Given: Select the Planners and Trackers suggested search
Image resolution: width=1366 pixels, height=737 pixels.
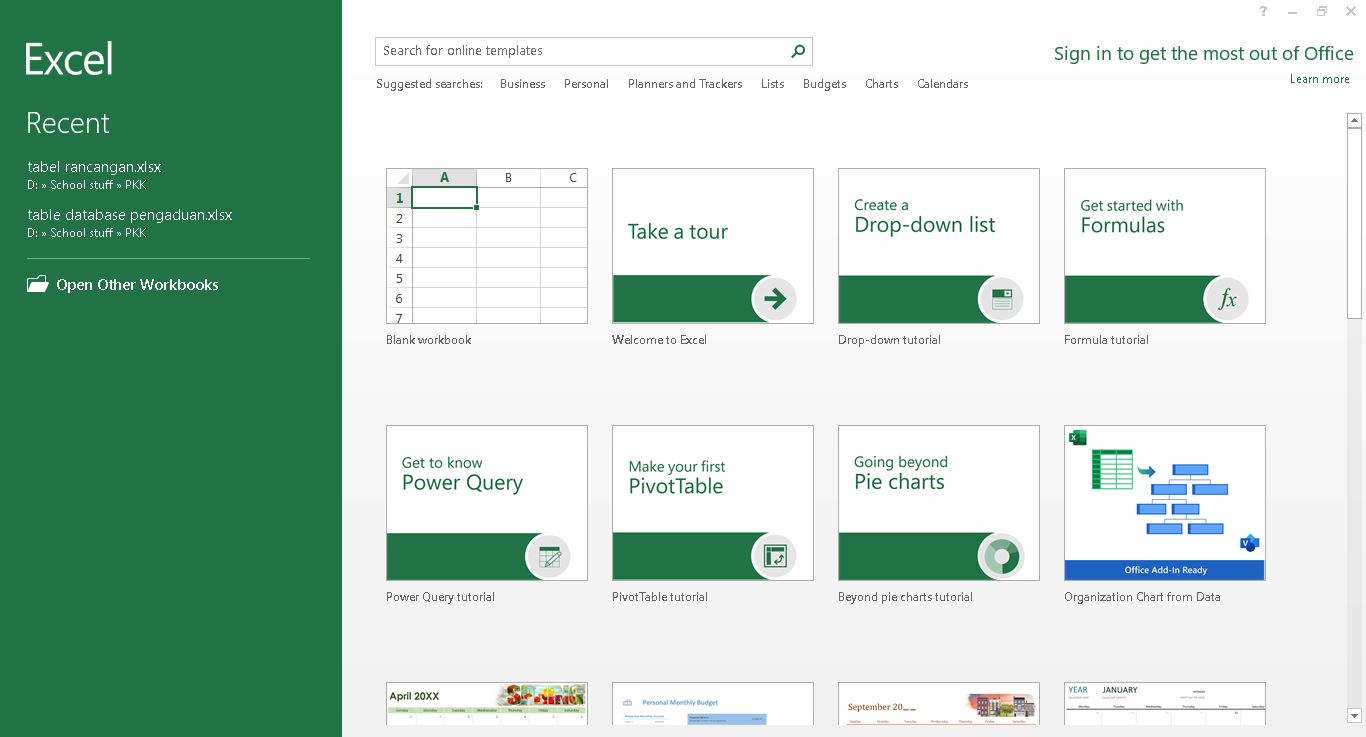Looking at the screenshot, I should 685,84.
